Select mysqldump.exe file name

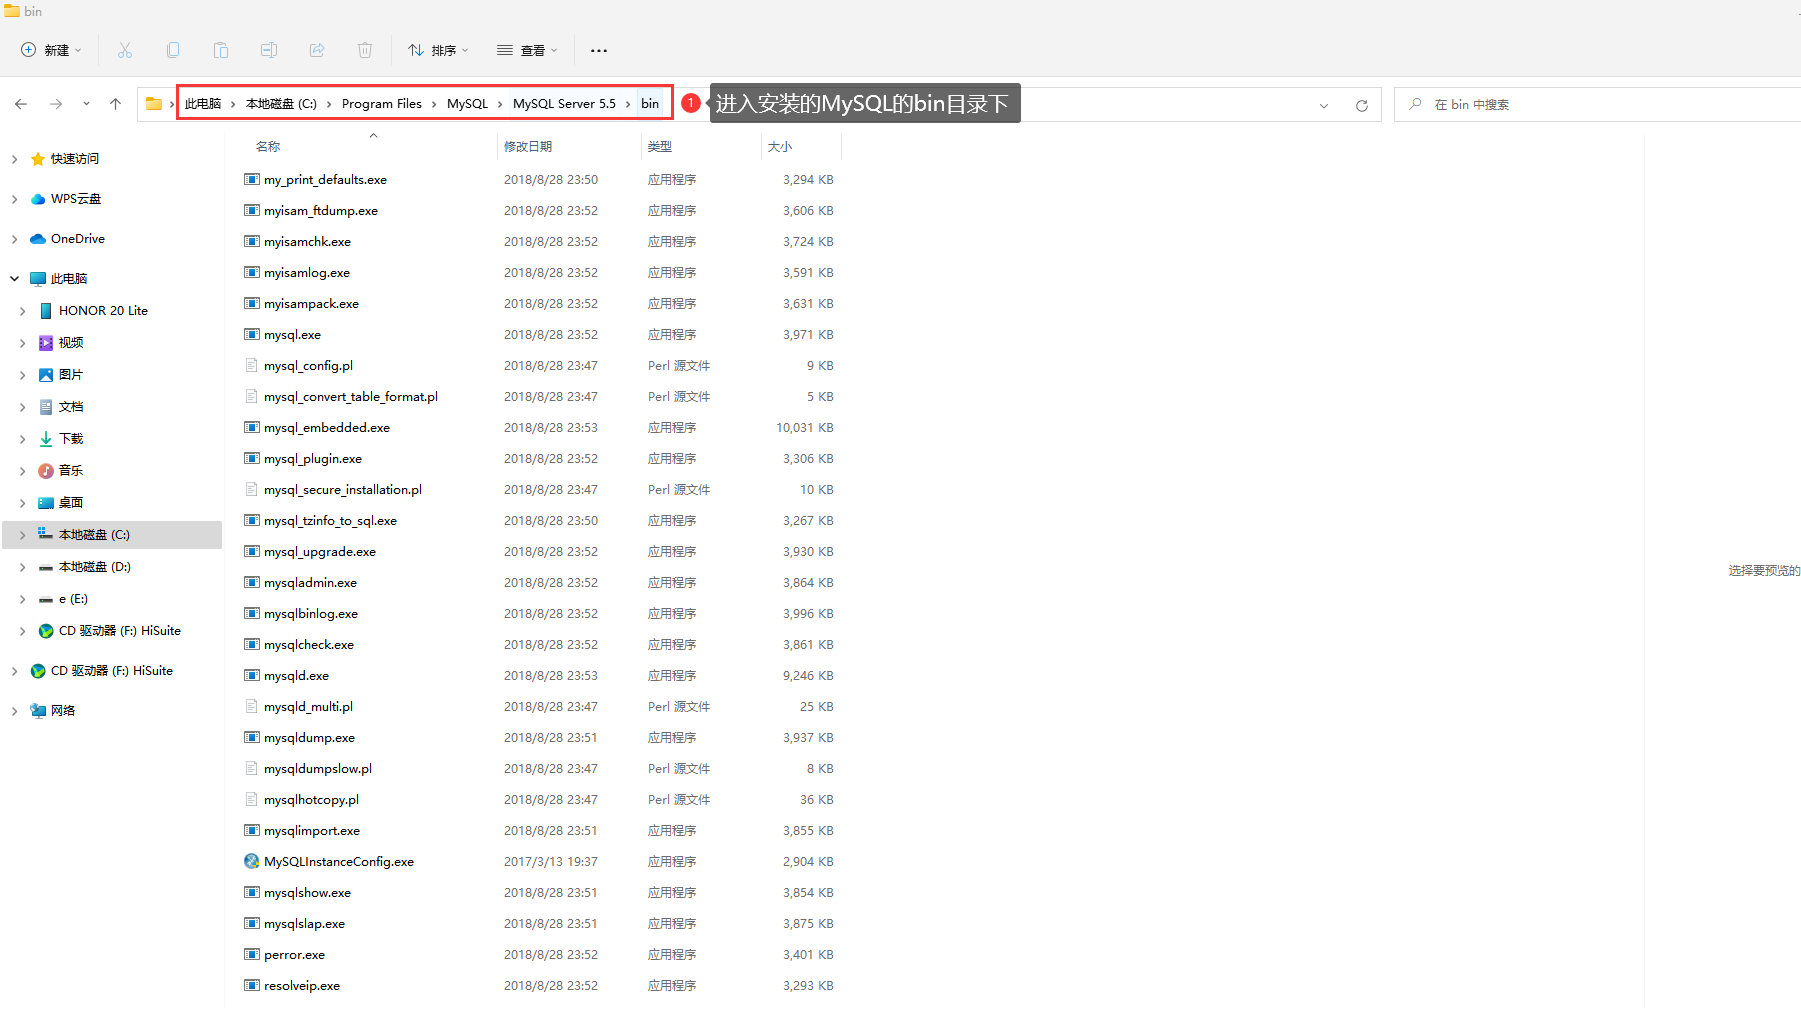point(309,737)
